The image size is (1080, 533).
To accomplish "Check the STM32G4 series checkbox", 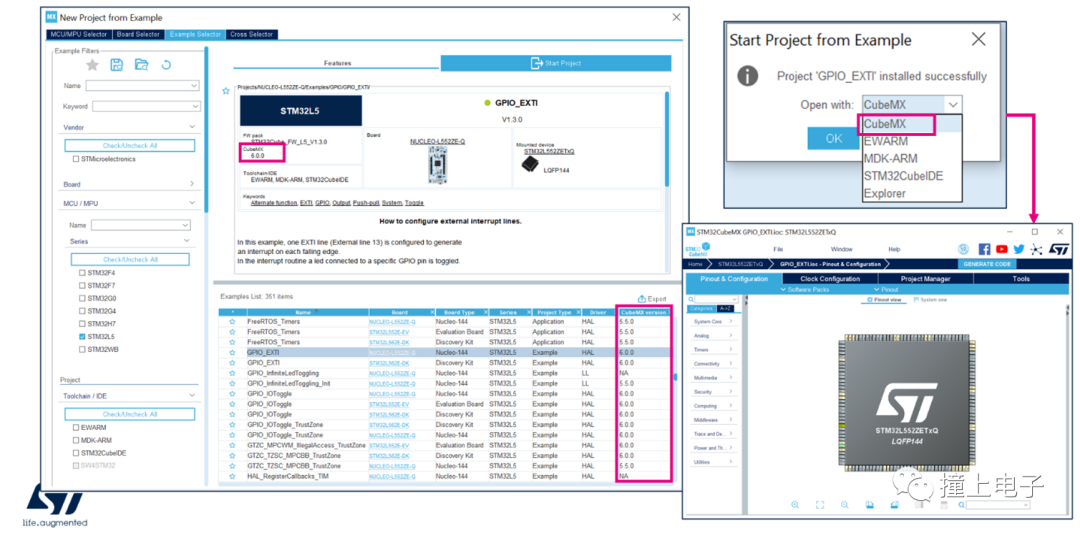I will [83, 311].
